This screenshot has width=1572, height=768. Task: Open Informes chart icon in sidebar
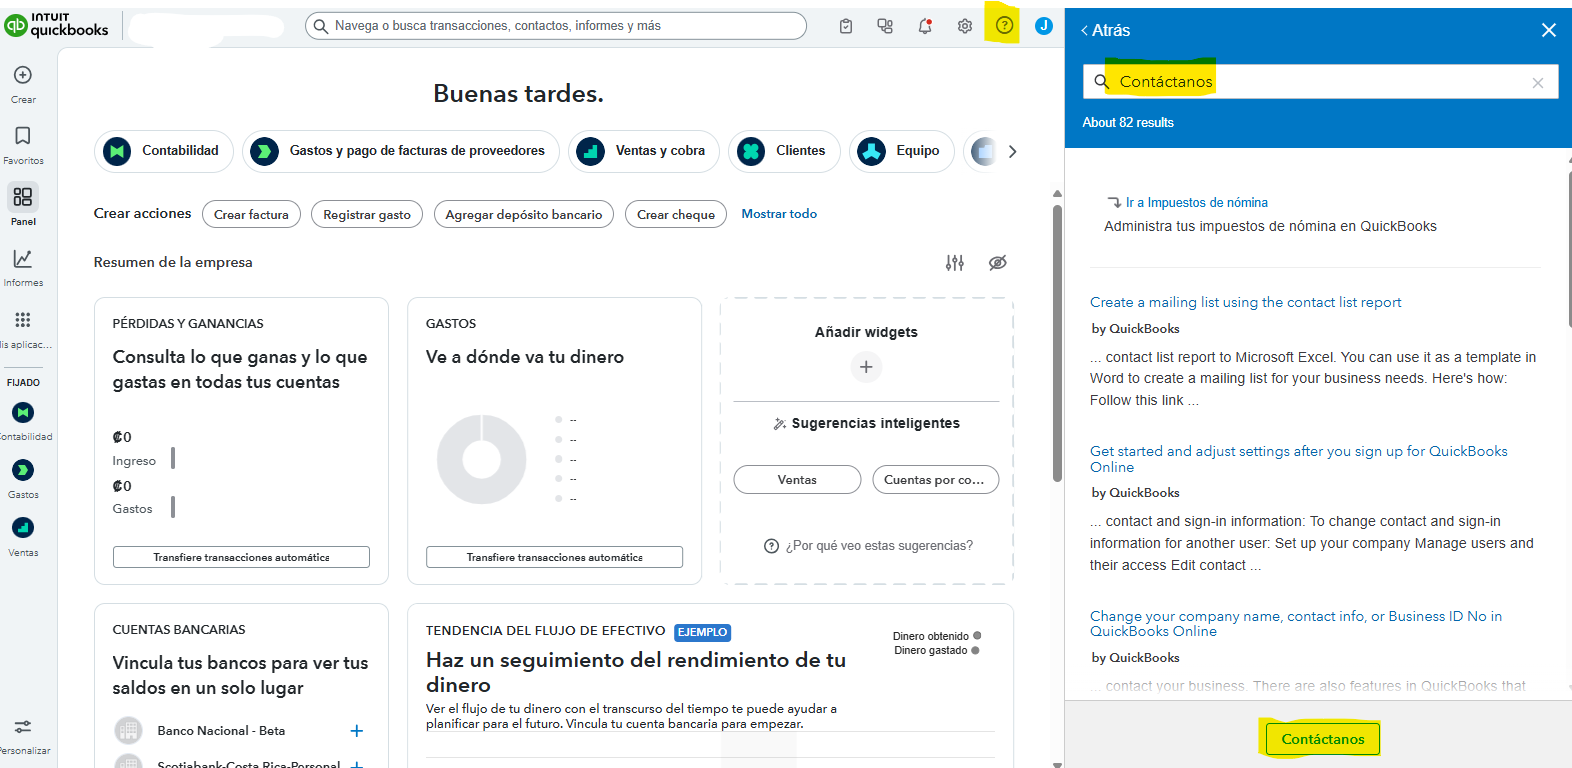[x=23, y=259]
